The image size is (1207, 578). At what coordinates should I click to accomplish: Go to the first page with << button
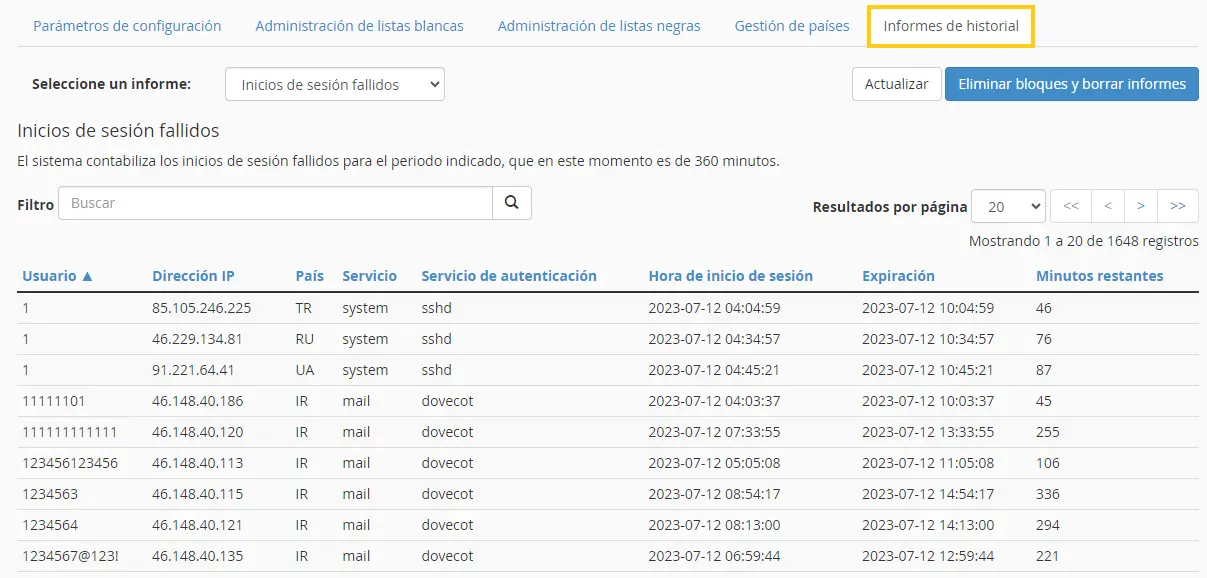[x=1071, y=206]
